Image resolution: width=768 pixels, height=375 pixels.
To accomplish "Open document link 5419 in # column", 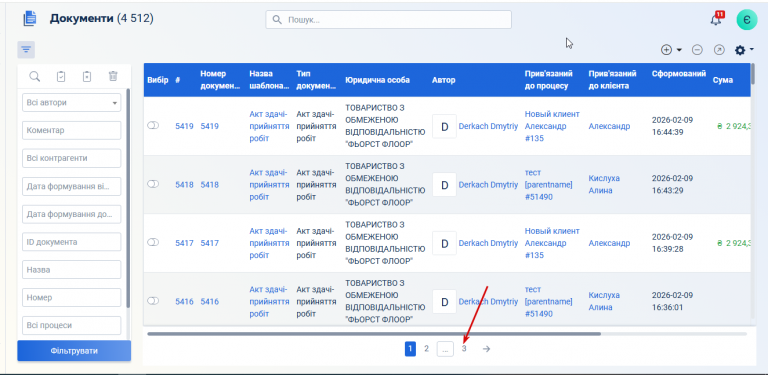I will [x=184, y=126].
